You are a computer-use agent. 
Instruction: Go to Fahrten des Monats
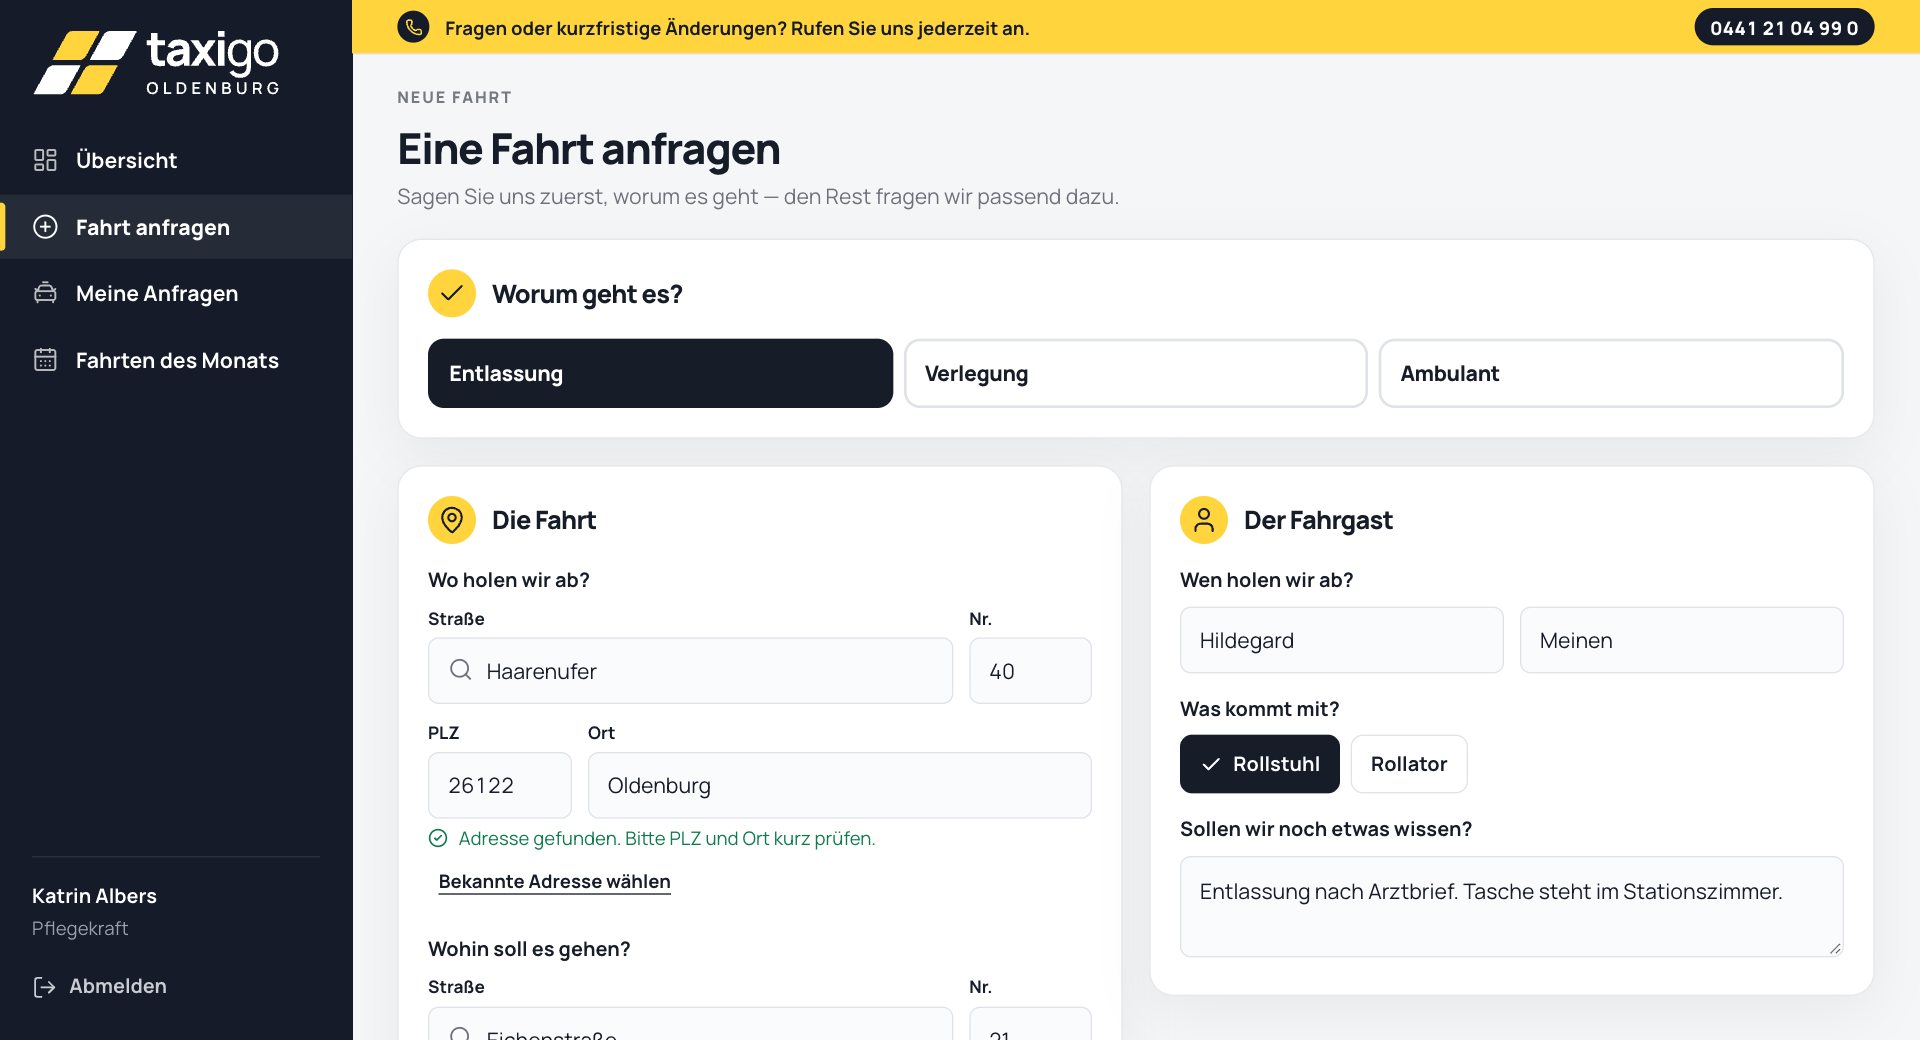click(176, 360)
